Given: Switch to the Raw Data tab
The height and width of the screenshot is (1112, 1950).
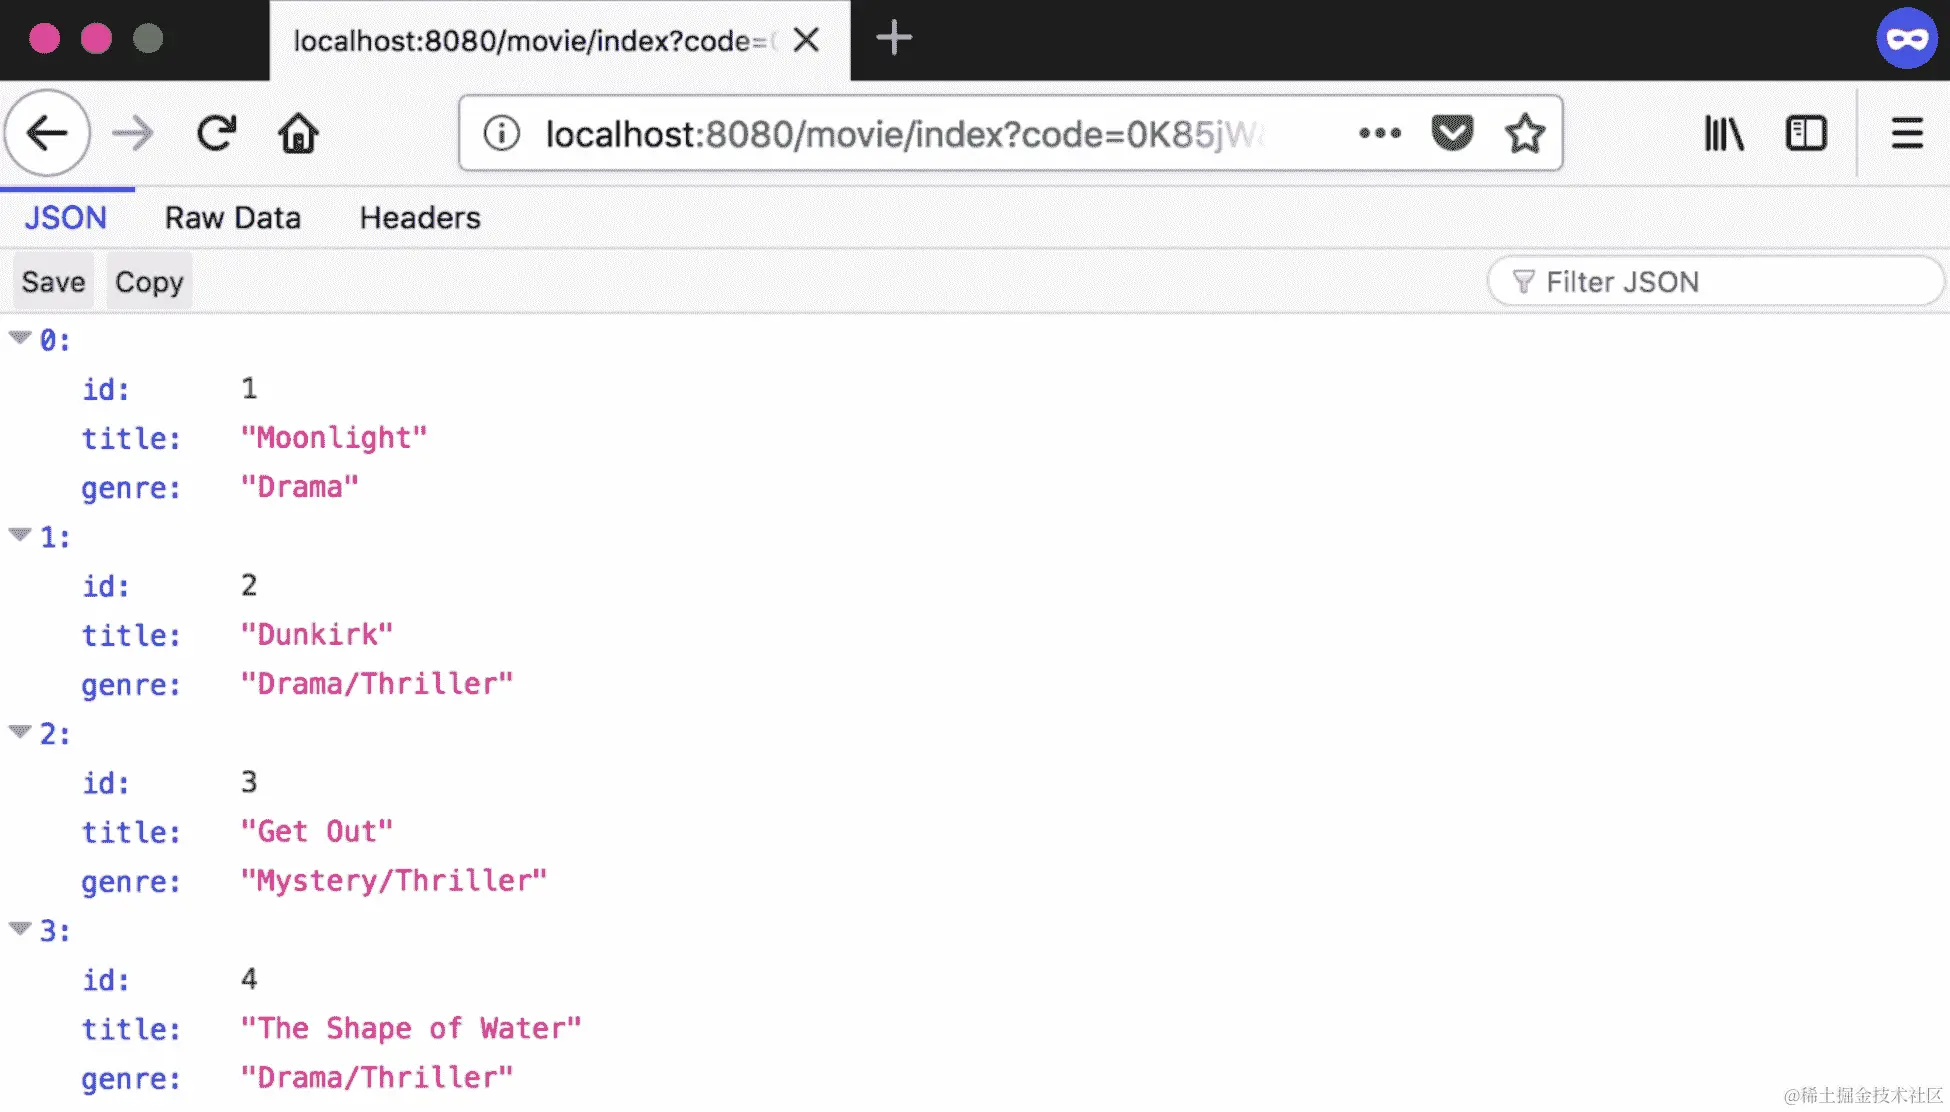Looking at the screenshot, I should [x=232, y=218].
